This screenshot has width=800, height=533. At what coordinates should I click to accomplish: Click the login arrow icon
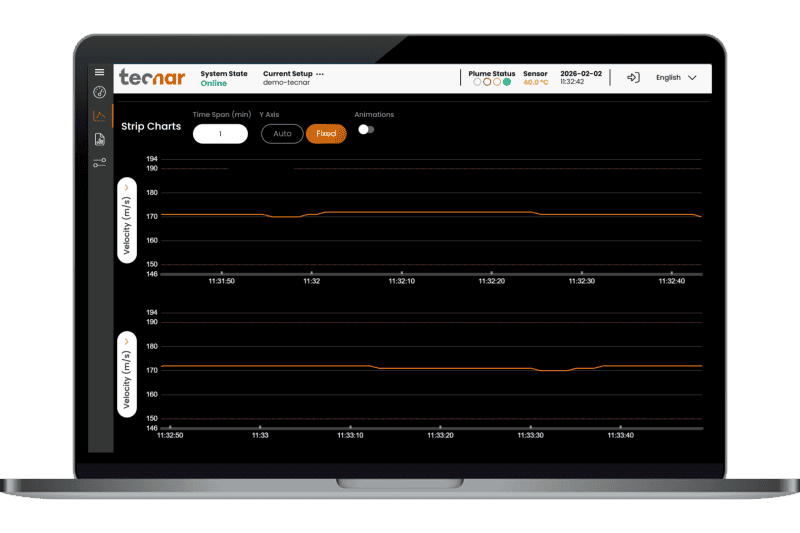click(633, 77)
